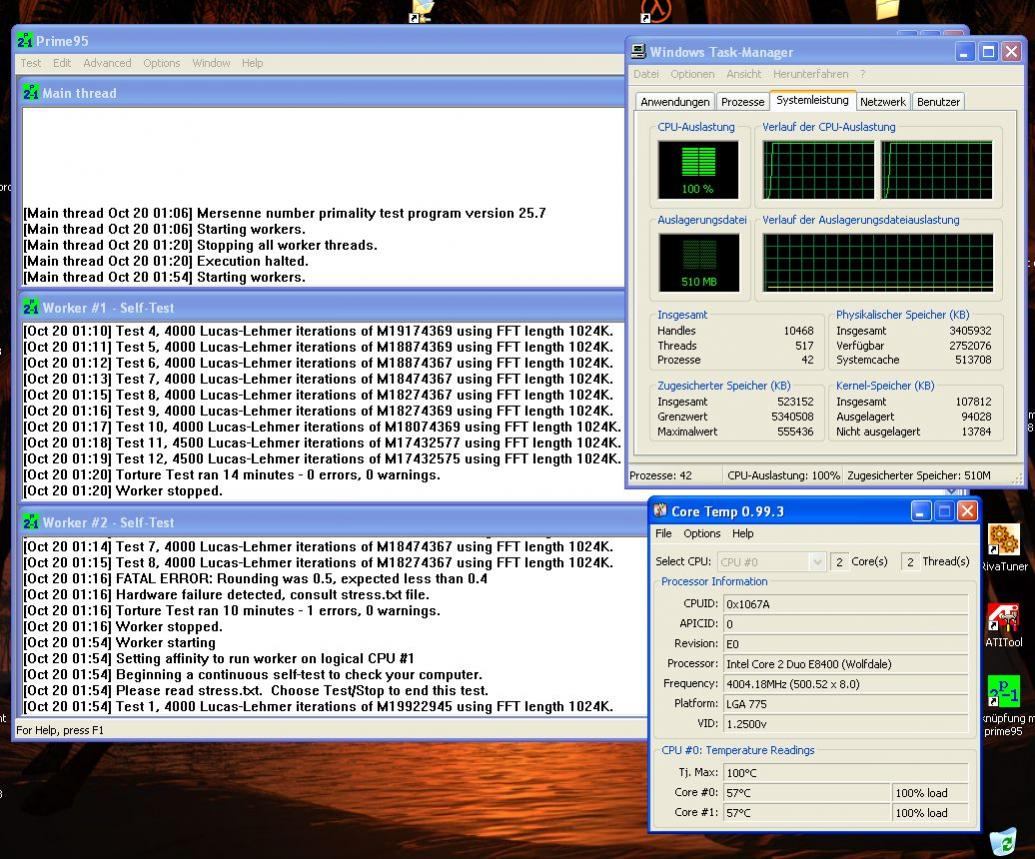Image resolution: width=1035 pixels, height=859 pixels.
Task: Open Task Manager Datei menu
Action: 646,74
